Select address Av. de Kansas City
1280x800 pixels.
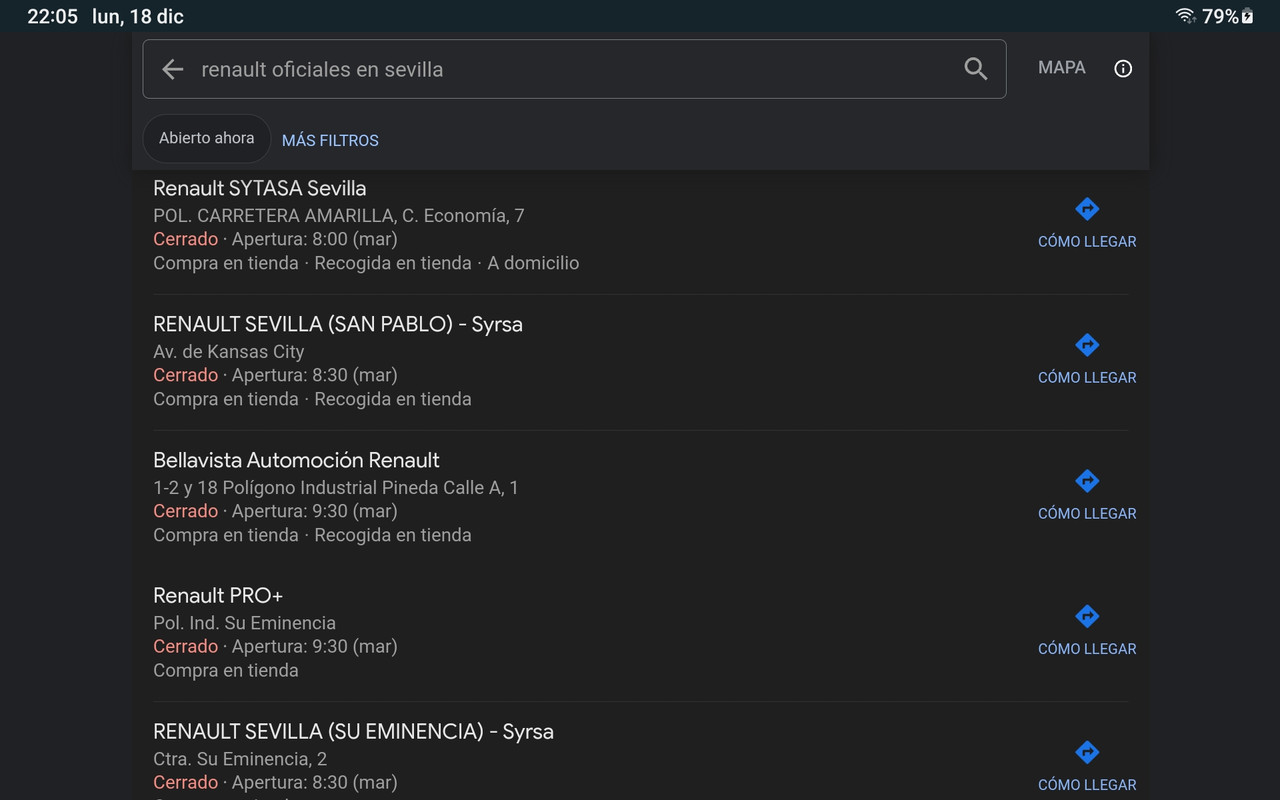pos(229,352)
